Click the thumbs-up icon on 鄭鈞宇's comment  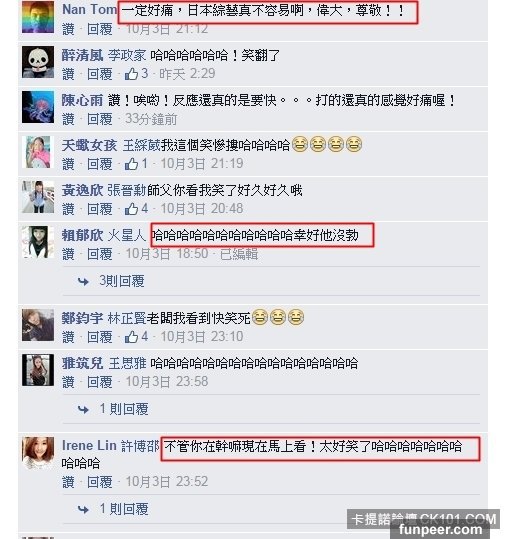(131, 337)
